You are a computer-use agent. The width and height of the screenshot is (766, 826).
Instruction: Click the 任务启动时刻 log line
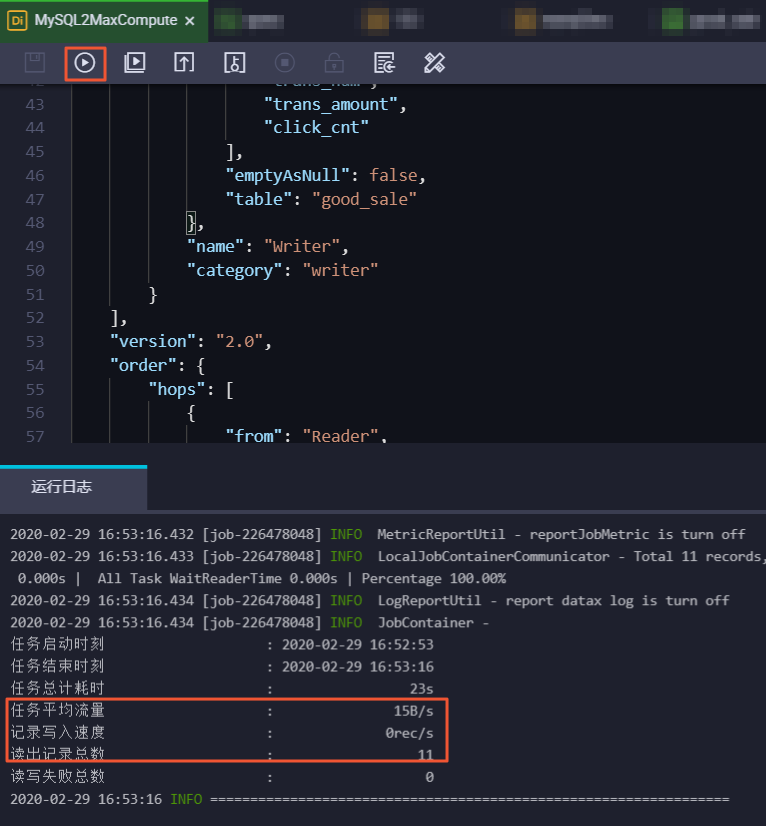tap(222, 644)
